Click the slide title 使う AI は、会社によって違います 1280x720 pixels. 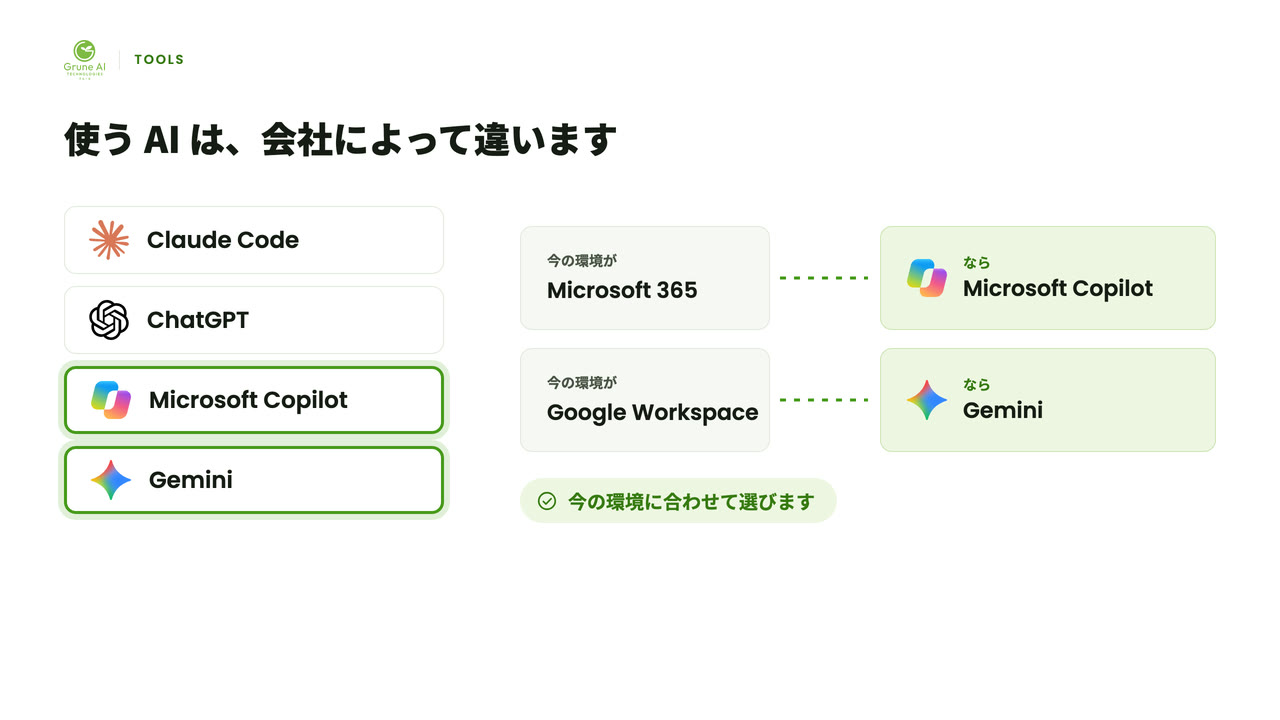(x=340, y=140)
